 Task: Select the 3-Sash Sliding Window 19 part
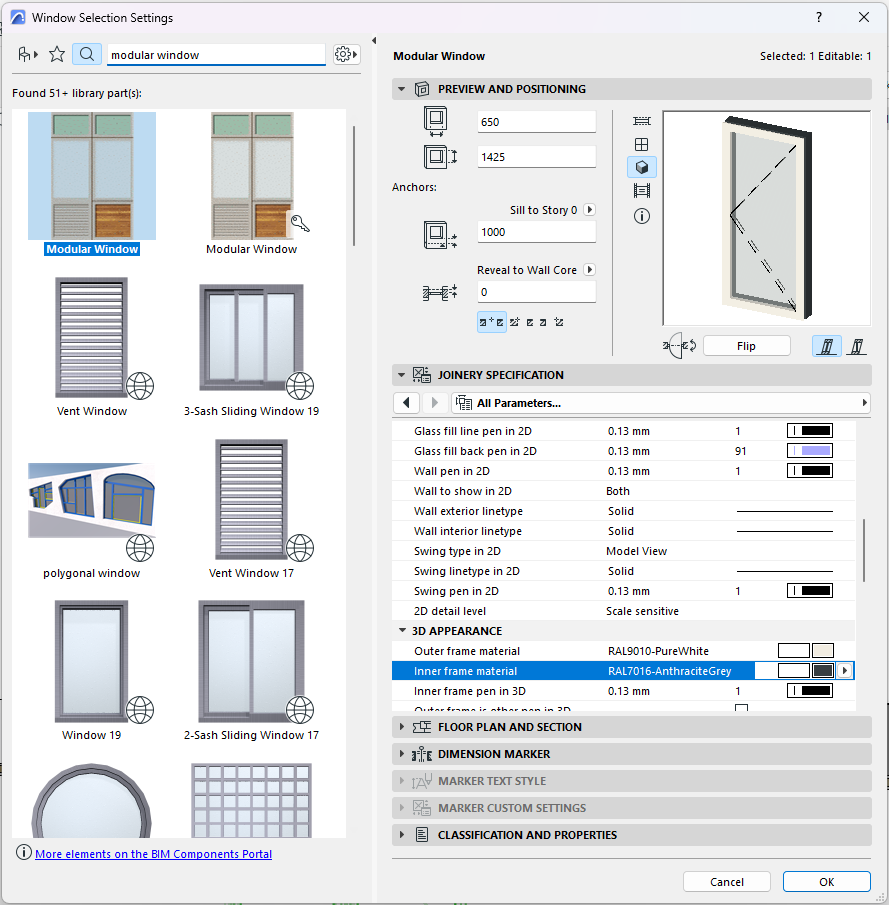(x=252, y=338)
